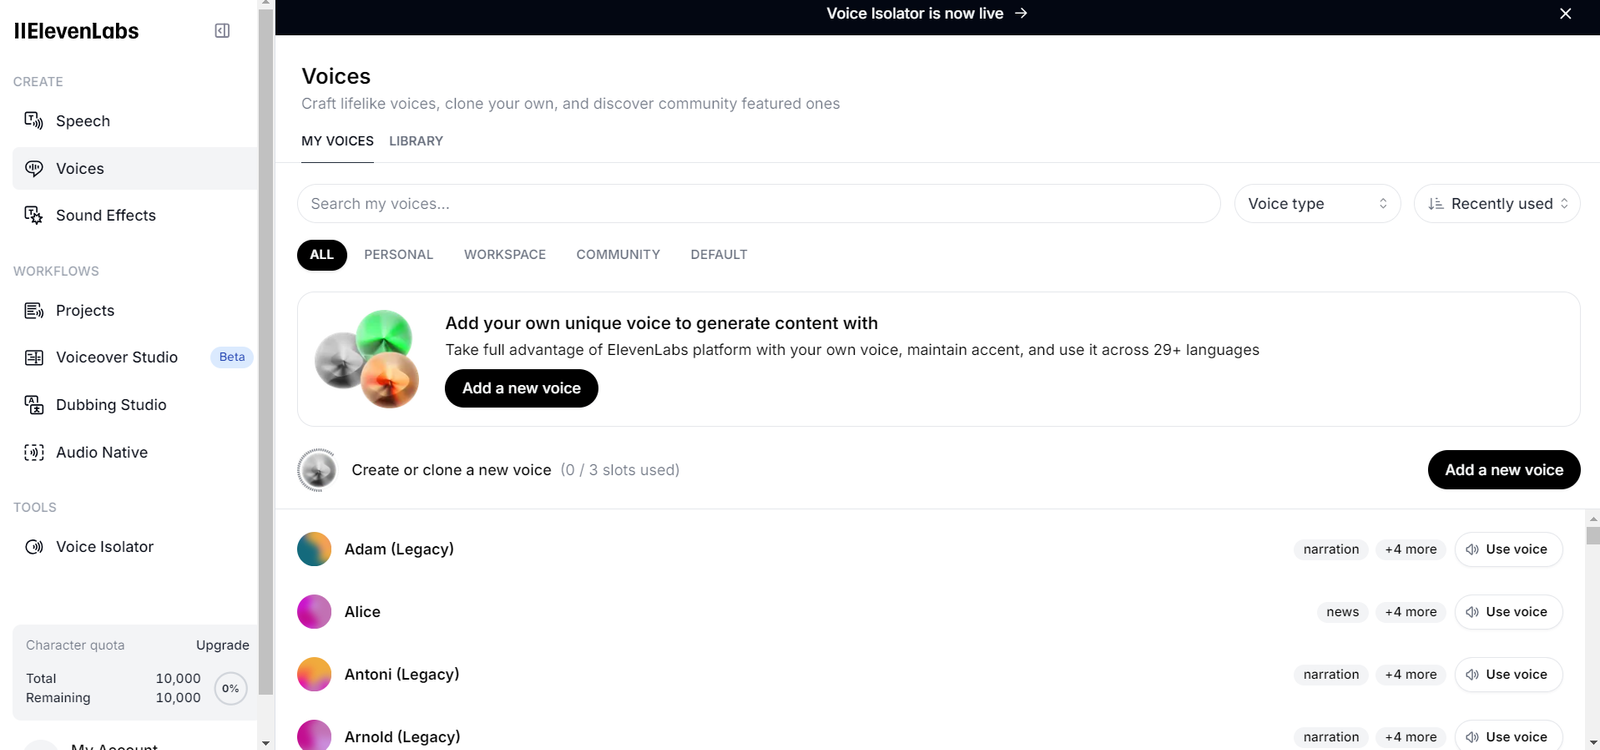Click Use voice for Adam (Legacy)
Image resolution: width=1600 pixels, height=750 pixels.
click(x=1508, y=550)
